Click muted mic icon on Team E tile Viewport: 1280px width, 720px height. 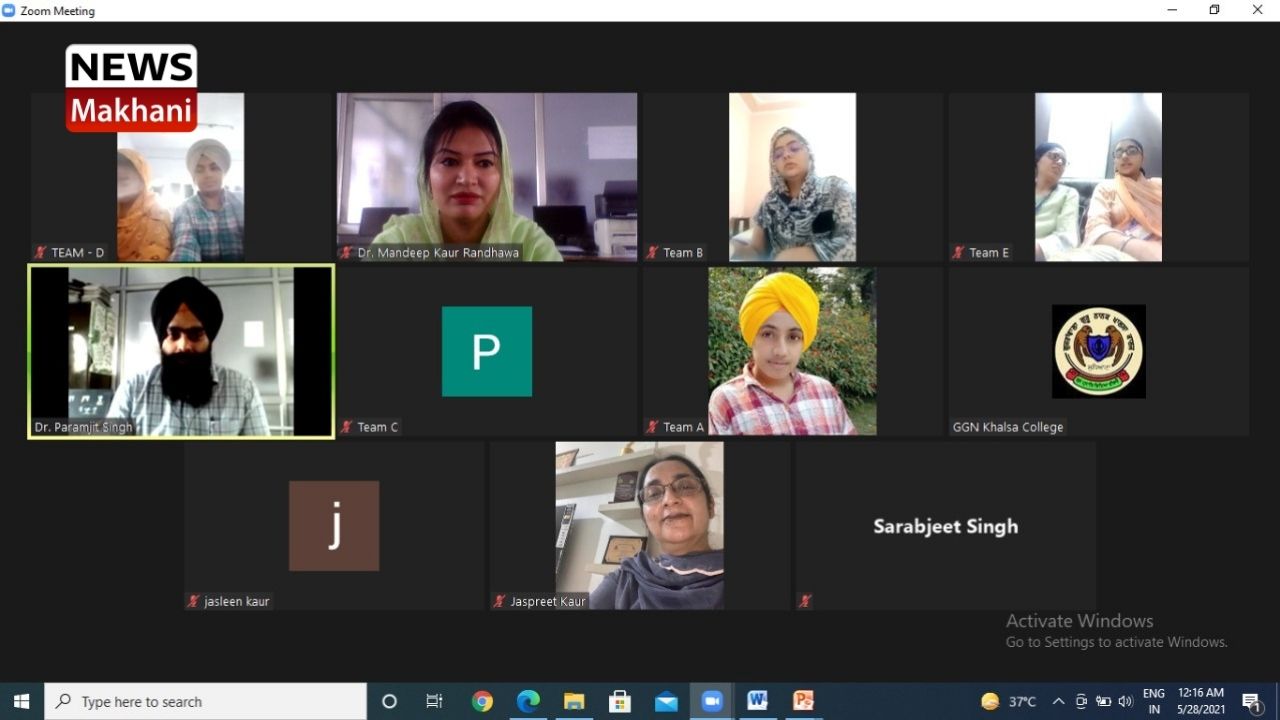coord(958,253)
